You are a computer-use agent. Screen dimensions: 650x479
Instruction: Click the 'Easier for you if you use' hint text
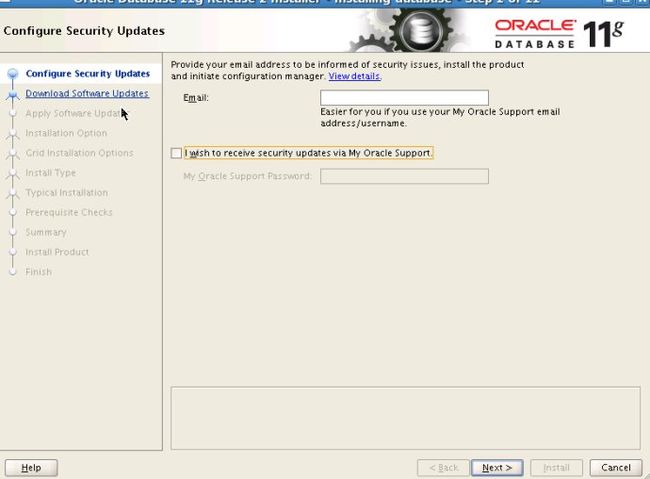coord(440,117)
